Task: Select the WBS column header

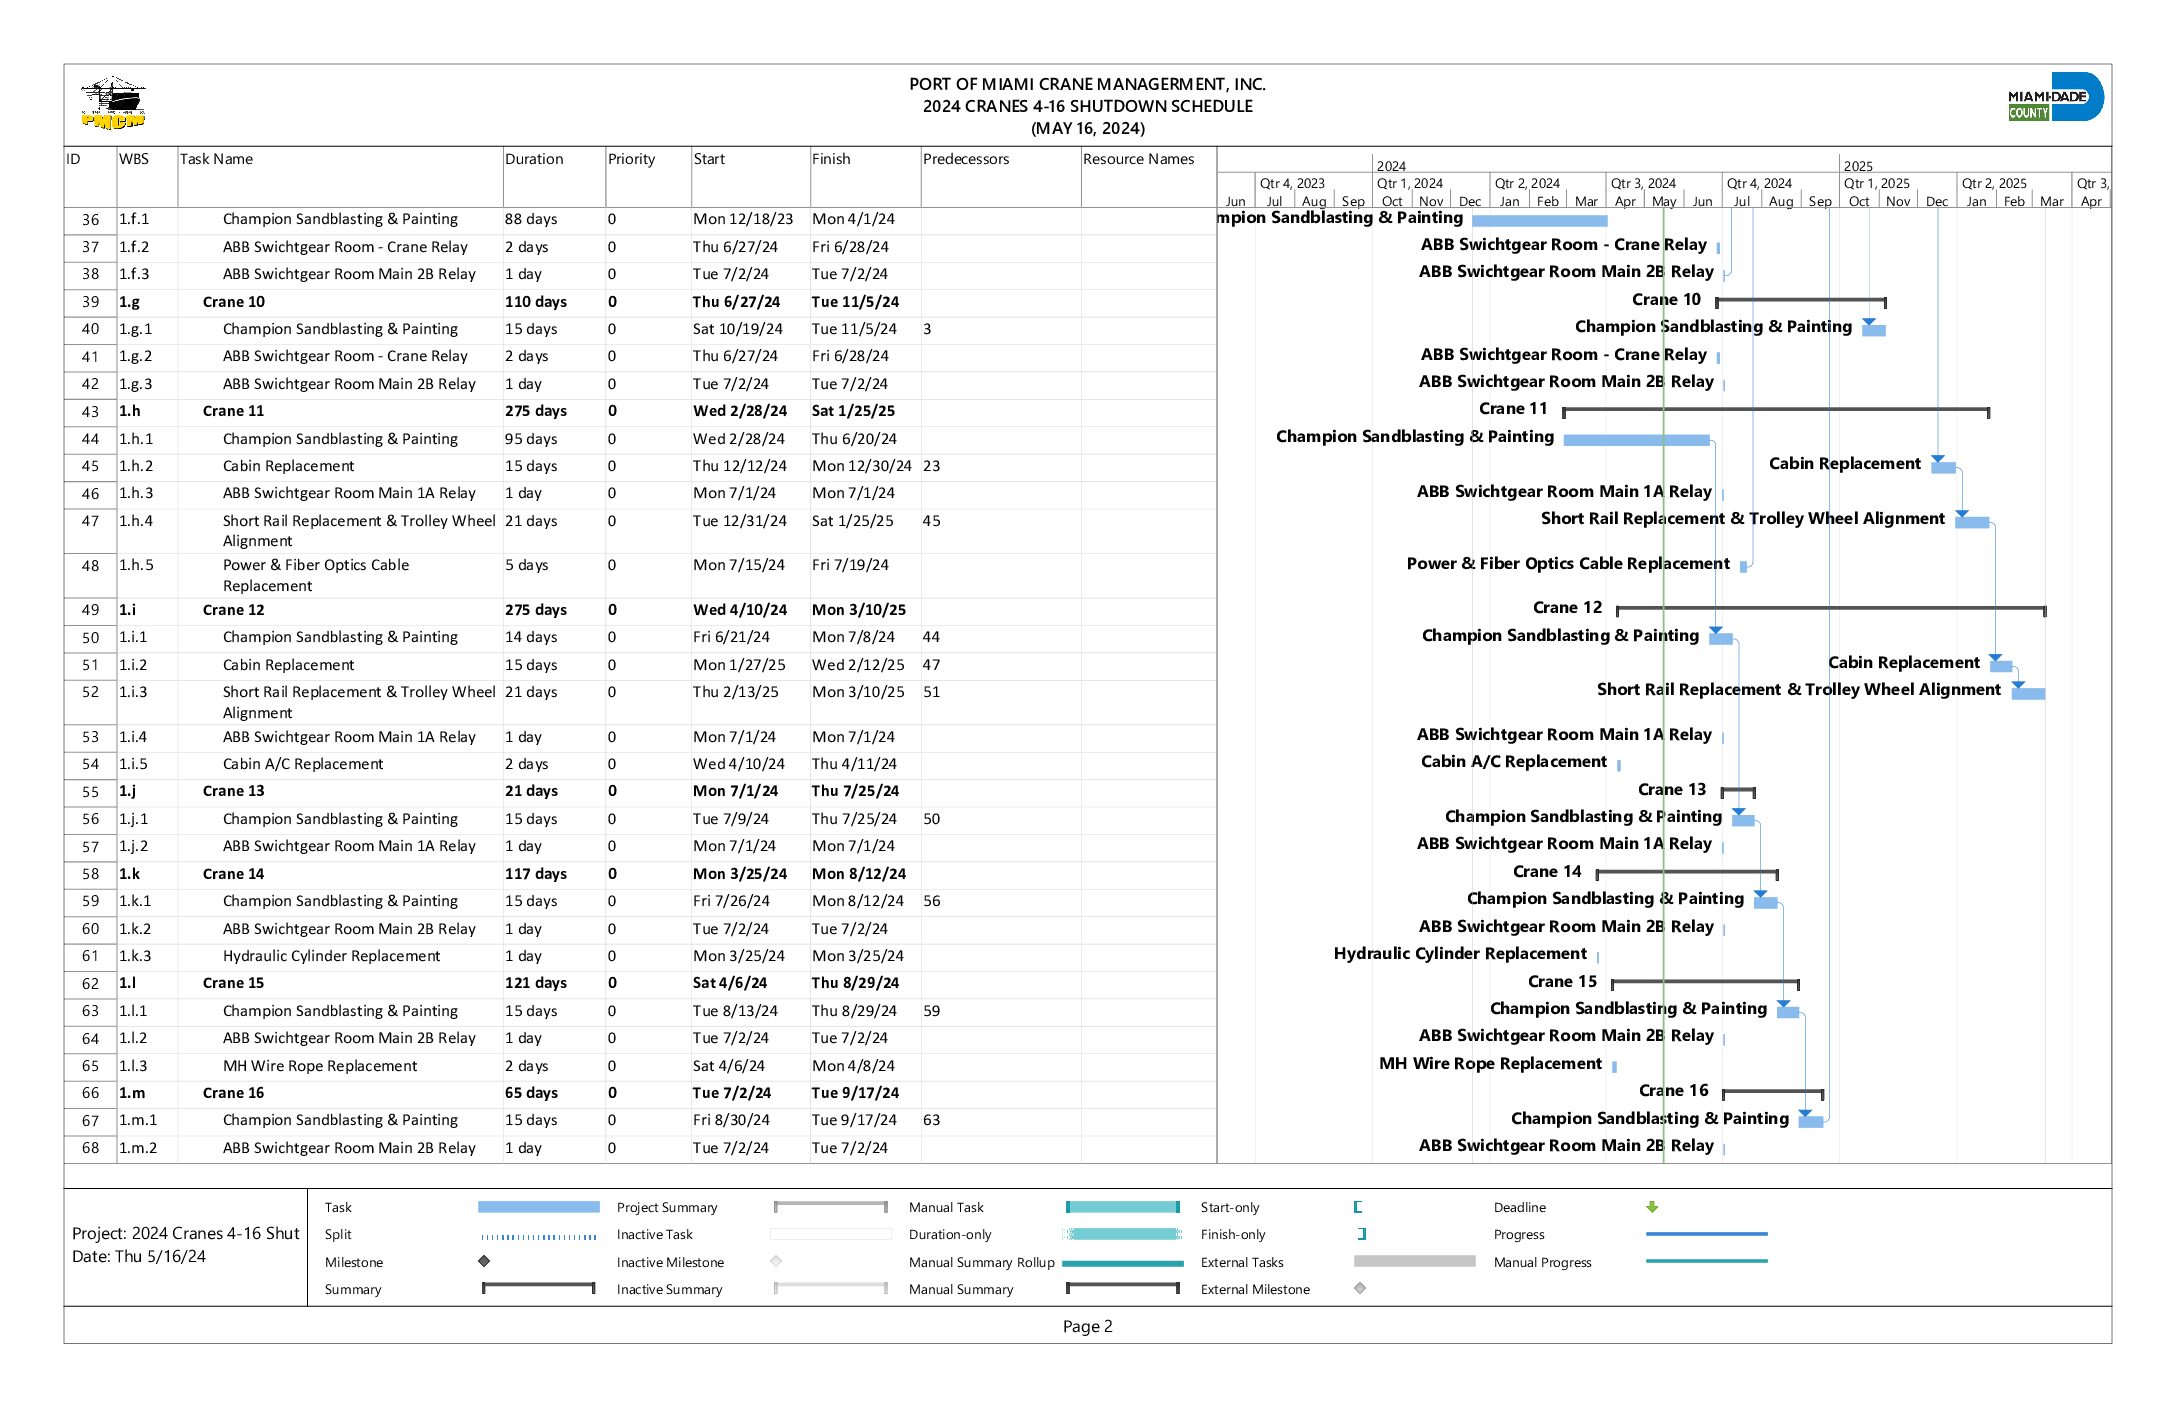Action: [147, 177]
